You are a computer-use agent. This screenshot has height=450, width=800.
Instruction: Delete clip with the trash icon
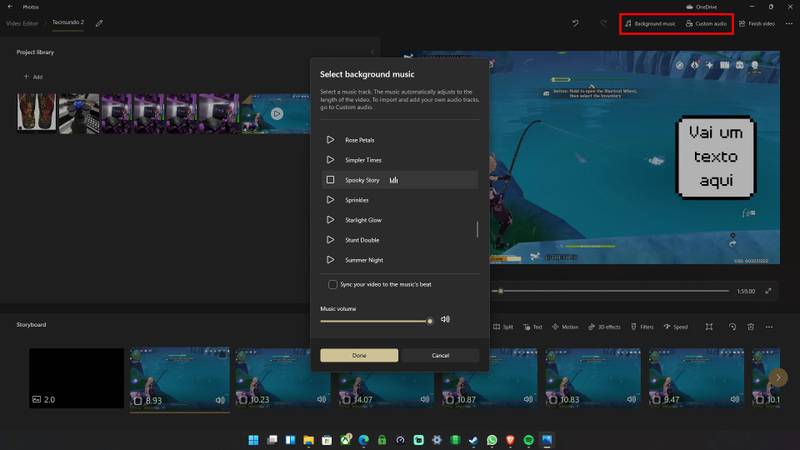coord(751,327)
